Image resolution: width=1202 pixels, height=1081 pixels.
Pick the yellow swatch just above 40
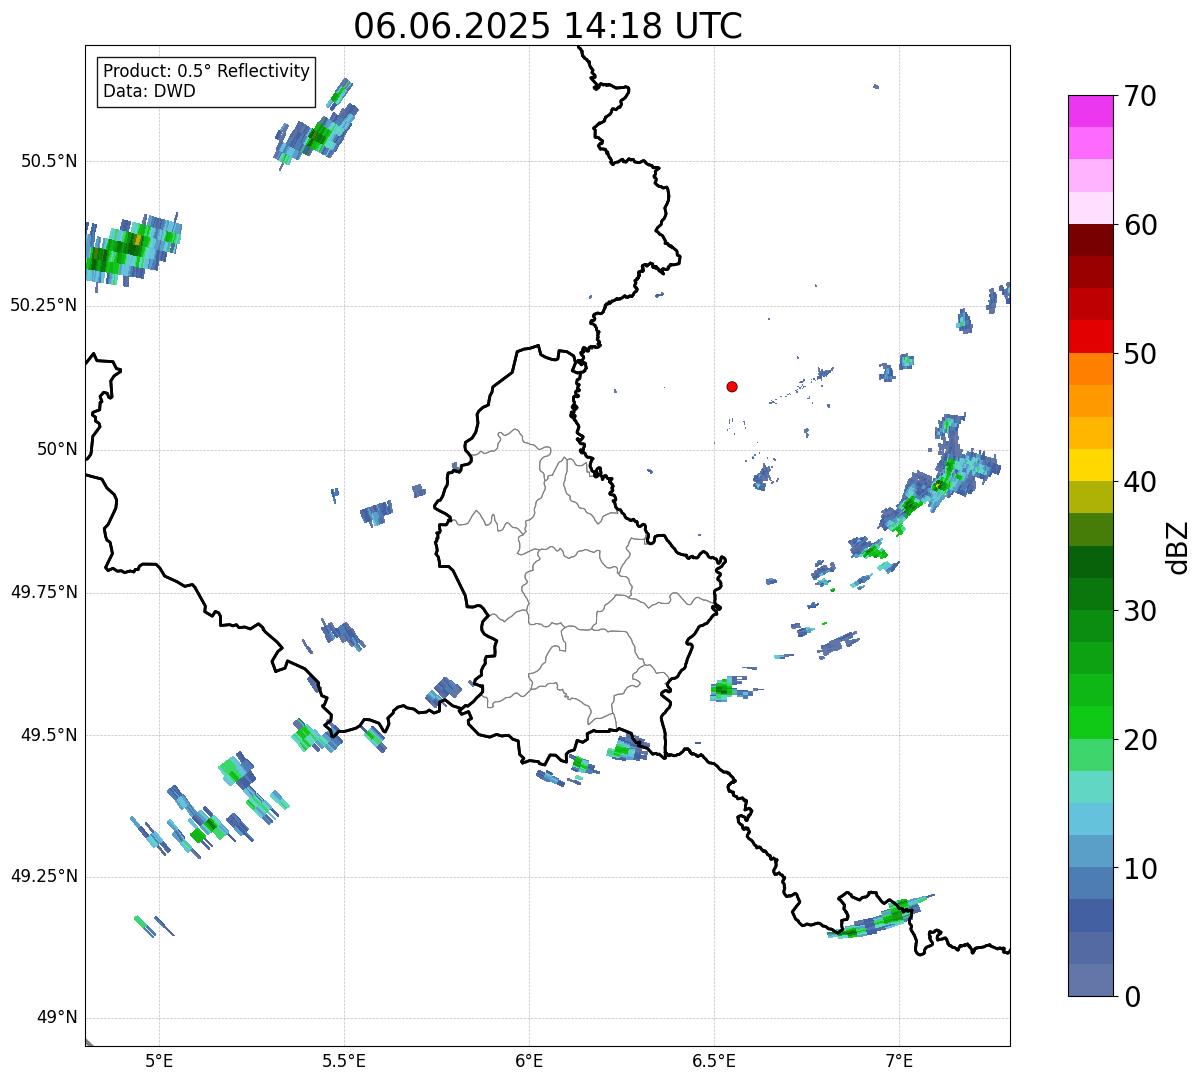coord(1091,465)
